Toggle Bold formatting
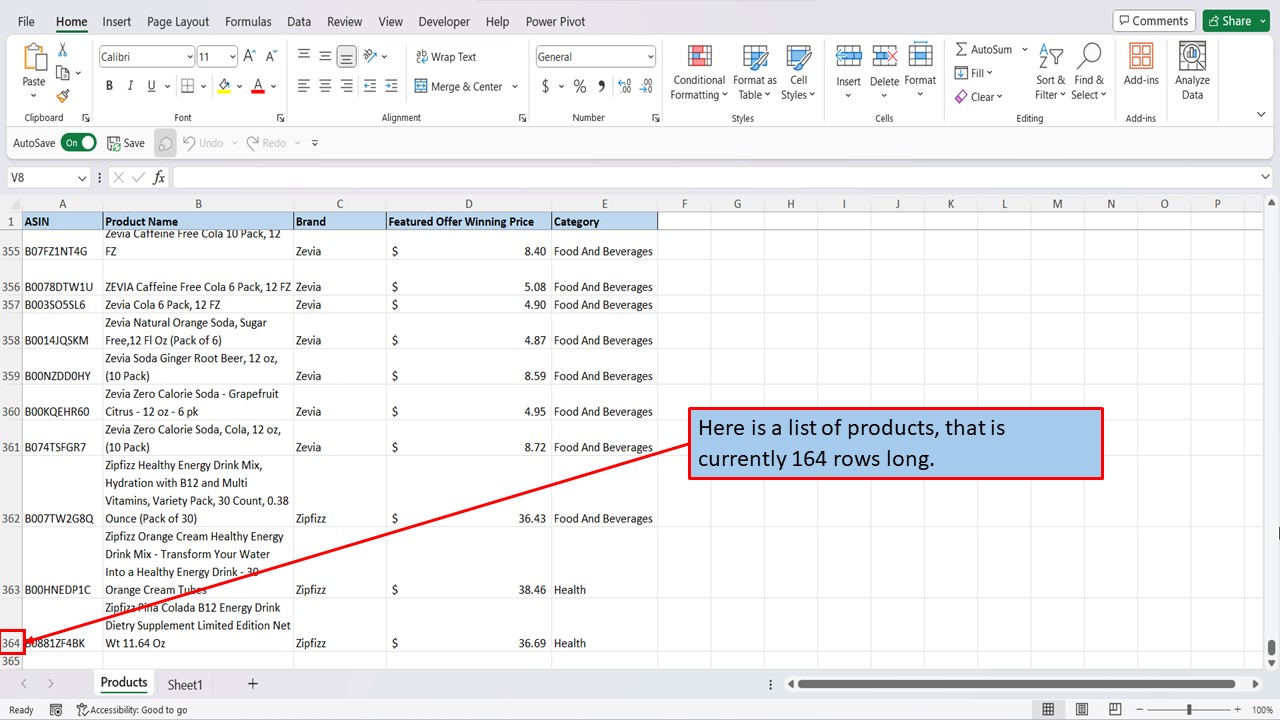Image resolution: width=1280 pixels, height=720 pixels. click(109, 87)
